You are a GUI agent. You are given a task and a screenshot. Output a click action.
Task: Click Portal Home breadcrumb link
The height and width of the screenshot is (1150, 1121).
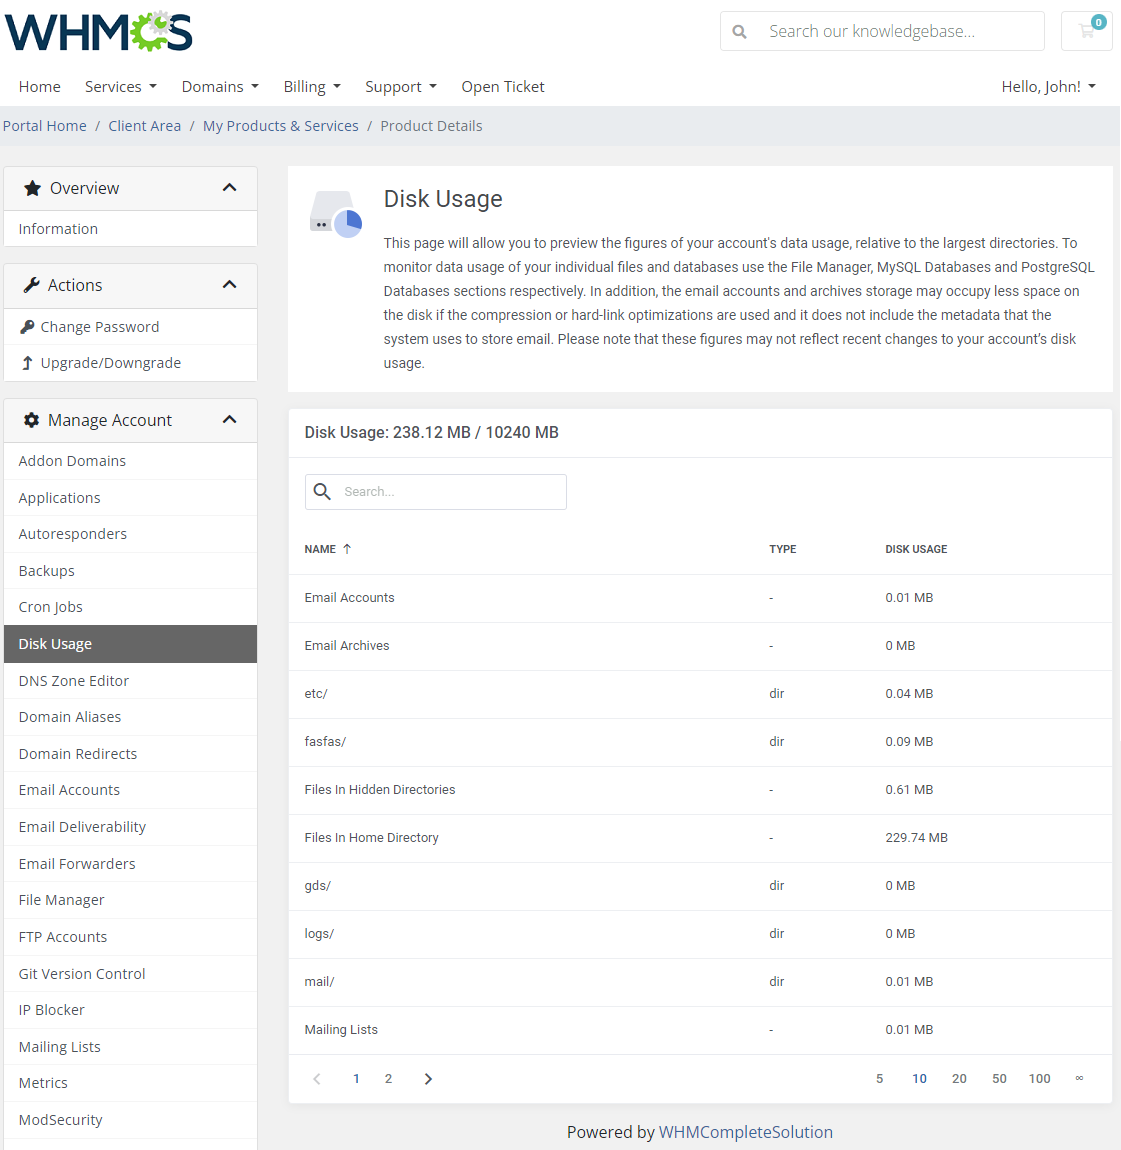click(45, 126)
